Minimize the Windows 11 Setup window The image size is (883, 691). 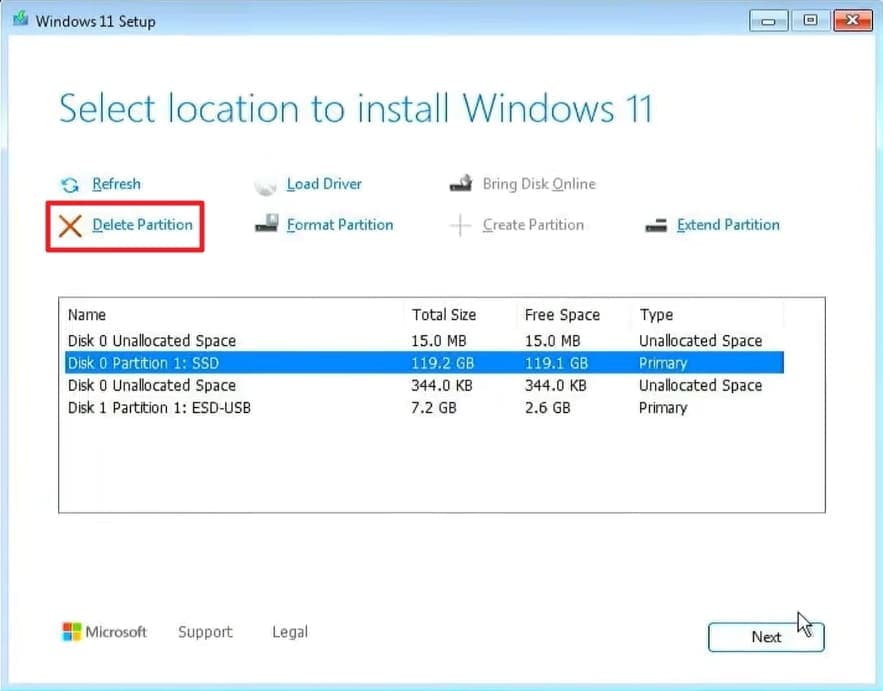point(768,21)
